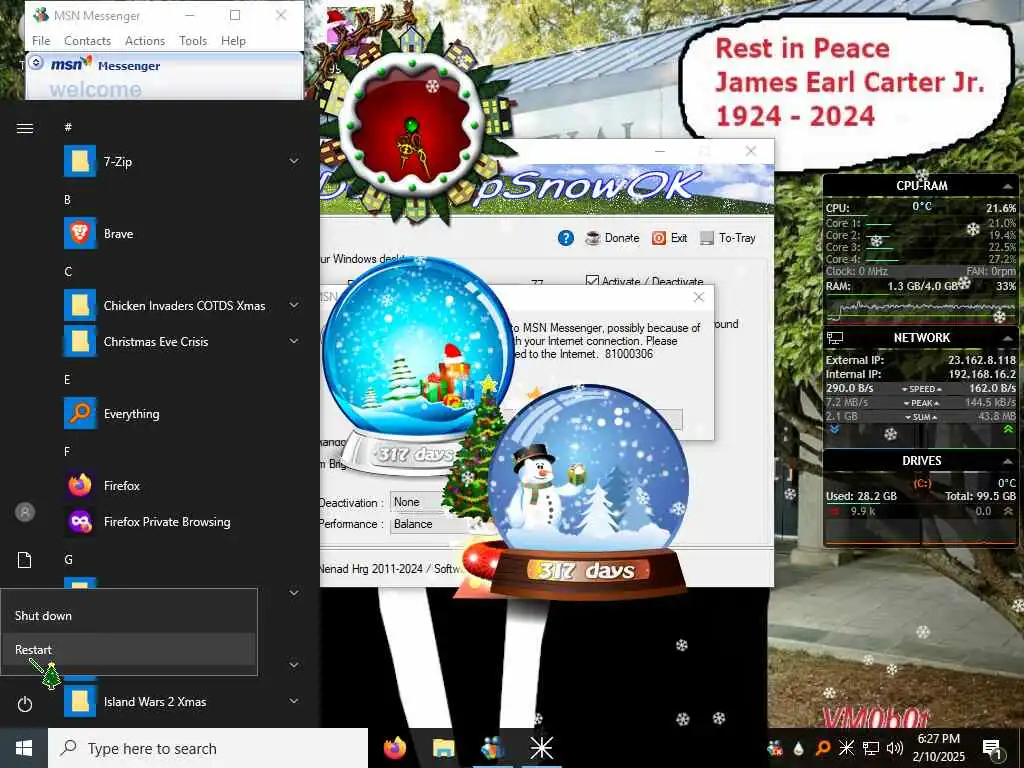Viewport: 1024px width, 768px height.
Task: Click the Used: 28.2 GB drive text
Action: coord(861,496)
